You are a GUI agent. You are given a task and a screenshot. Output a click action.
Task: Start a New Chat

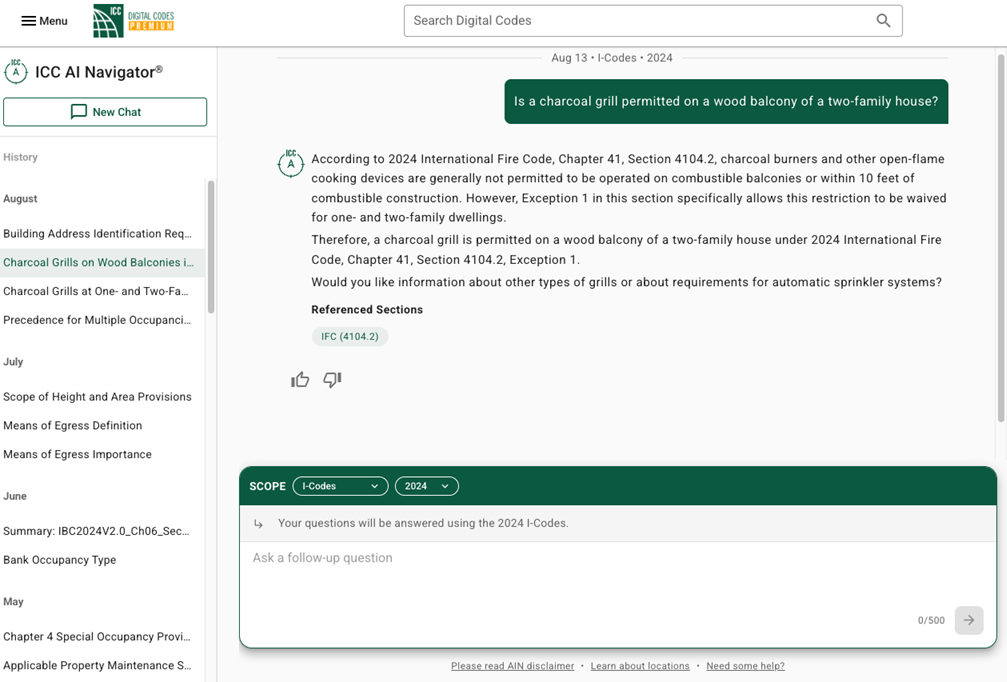(105, 112)
